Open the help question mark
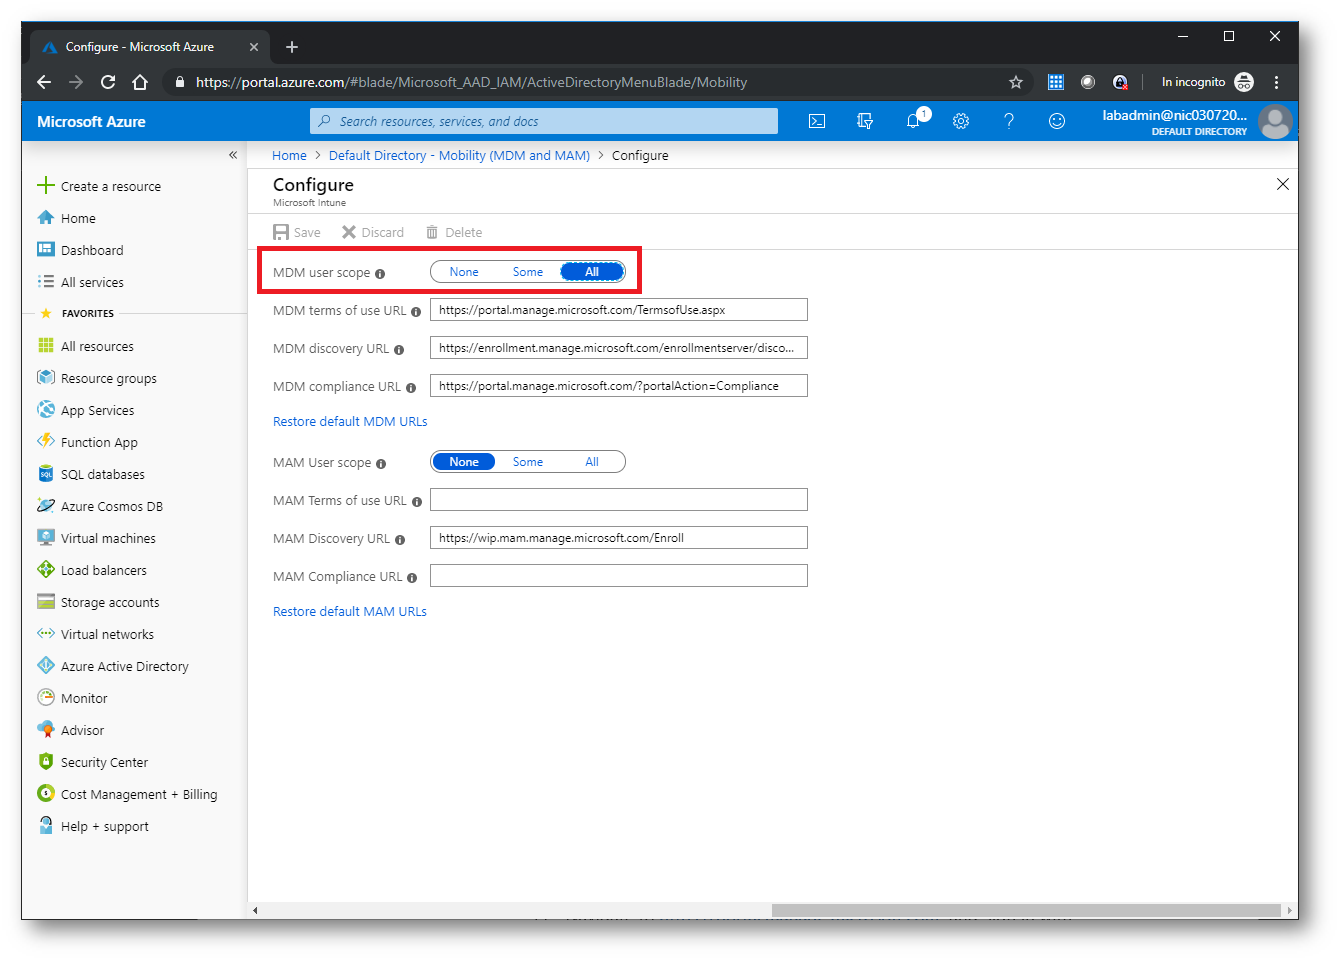Image resolution: width=1341 pixels, height=962 pixels. pos(1009,121)
